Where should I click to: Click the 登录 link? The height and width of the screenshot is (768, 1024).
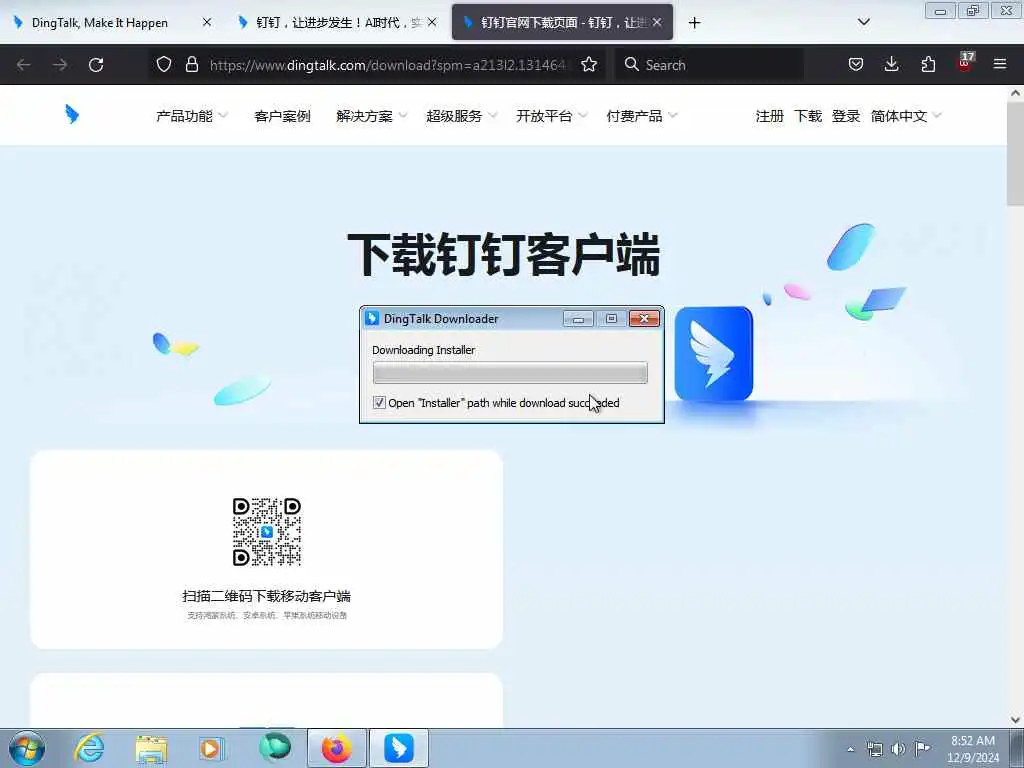tap(846, 116)
